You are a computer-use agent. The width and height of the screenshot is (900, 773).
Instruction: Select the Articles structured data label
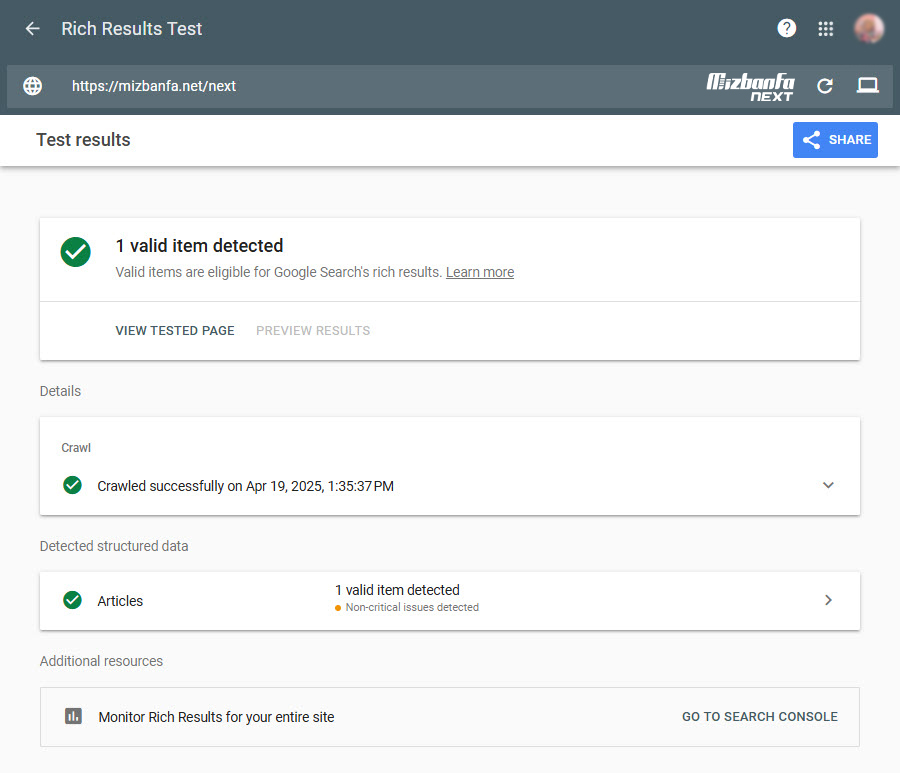pyautogui.click(x=120, y=601)
